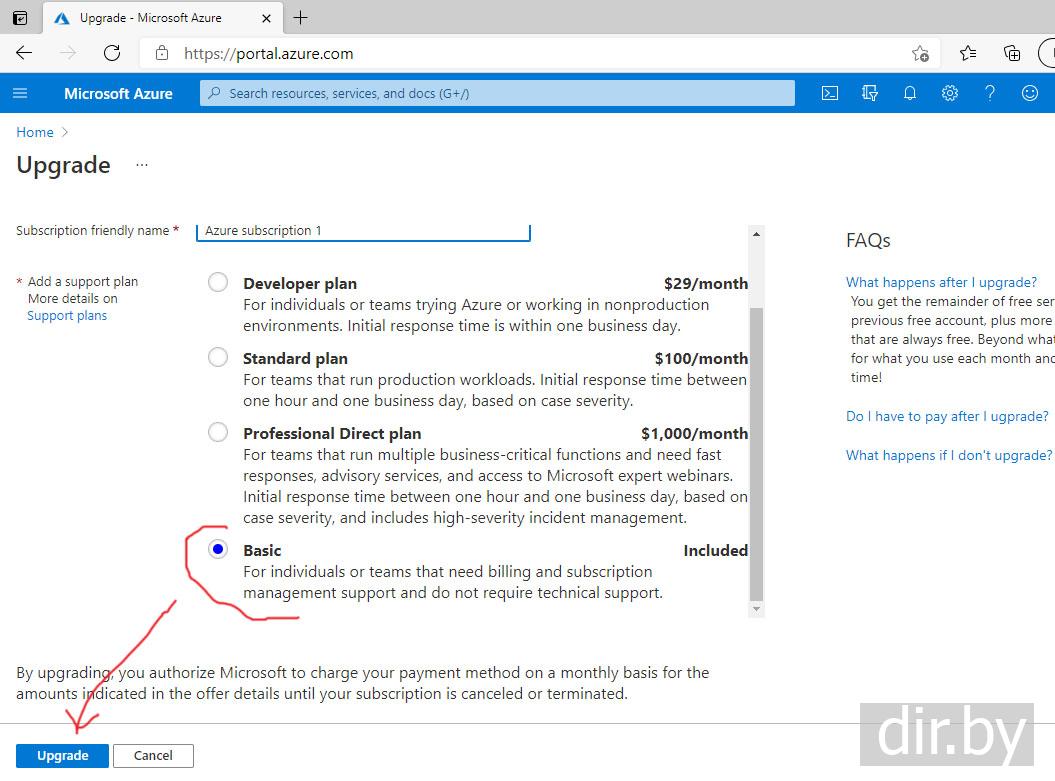Open the browser favorites list icon
1055x781 pixels.
pos(968,53)
